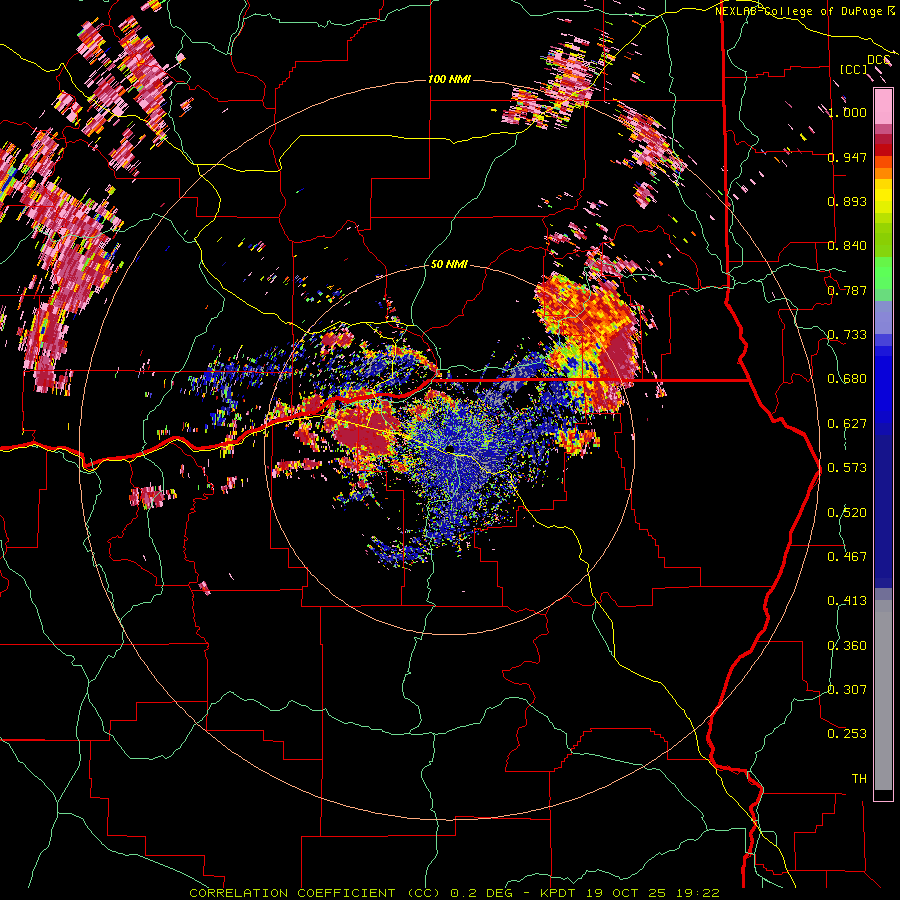900x900 pixels.
Task: Click the 100 NMI range ring label
Action: tap(449, 79)
